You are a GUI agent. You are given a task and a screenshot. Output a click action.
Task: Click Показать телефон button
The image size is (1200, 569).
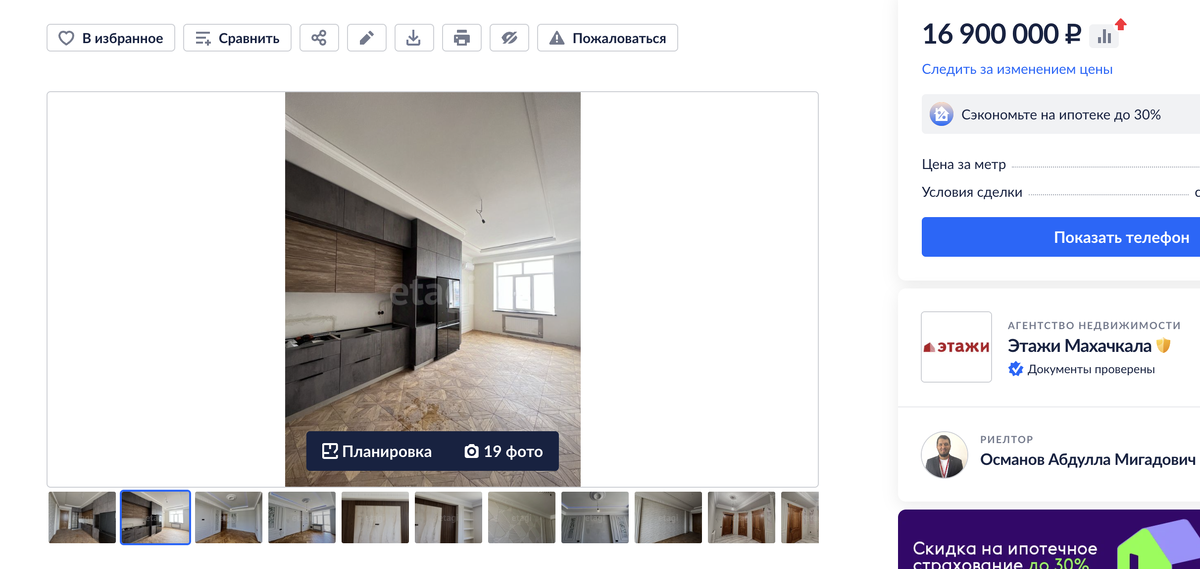pyautogui.click(x=1061, y=237)
